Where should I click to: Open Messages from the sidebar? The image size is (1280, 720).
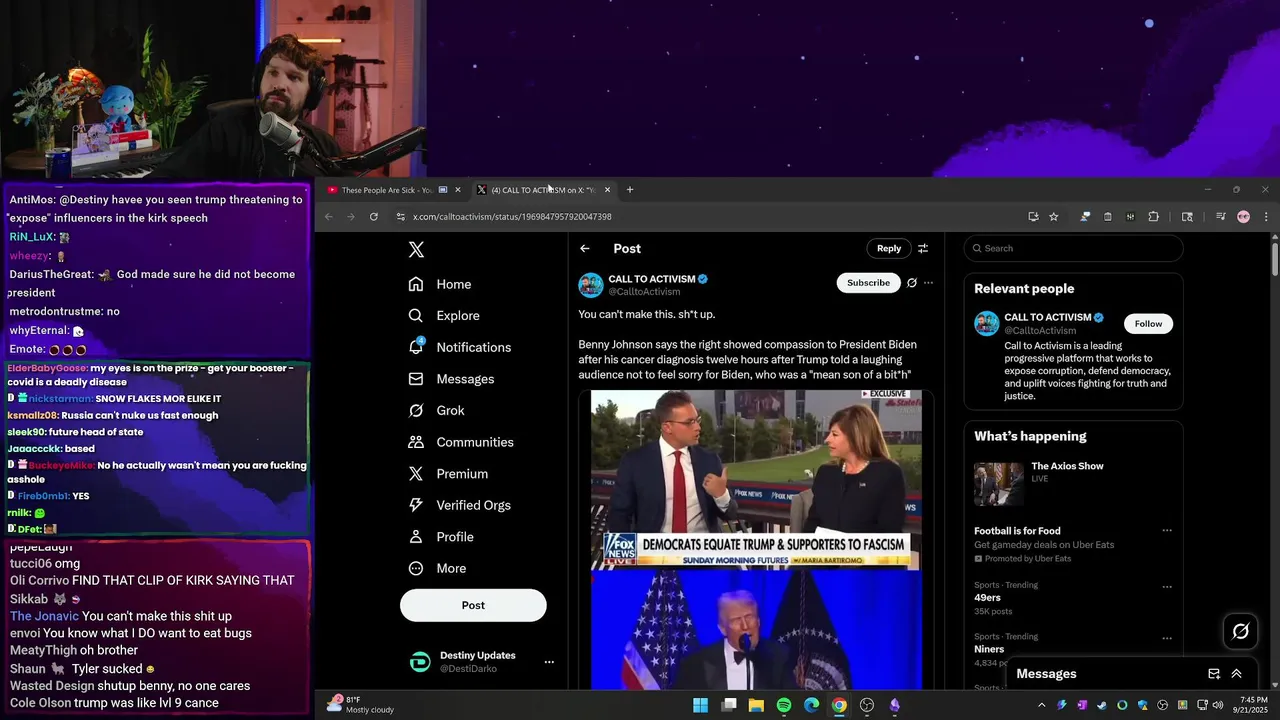point(451,379)
